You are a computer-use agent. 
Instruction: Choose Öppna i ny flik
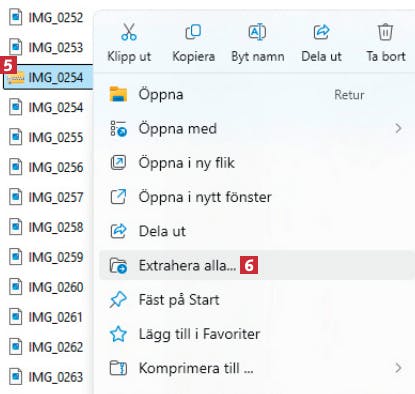257,163
